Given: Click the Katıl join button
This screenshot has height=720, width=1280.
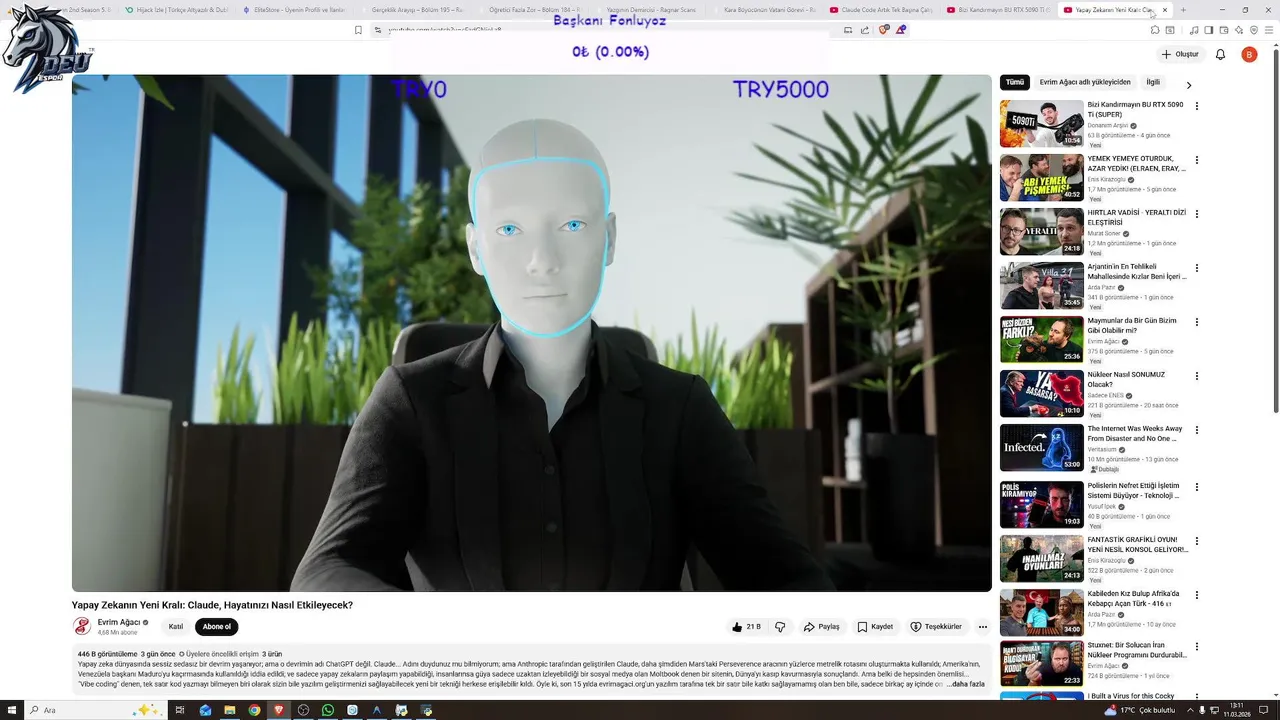Looking at the screenshot, I should coord(176,627).
